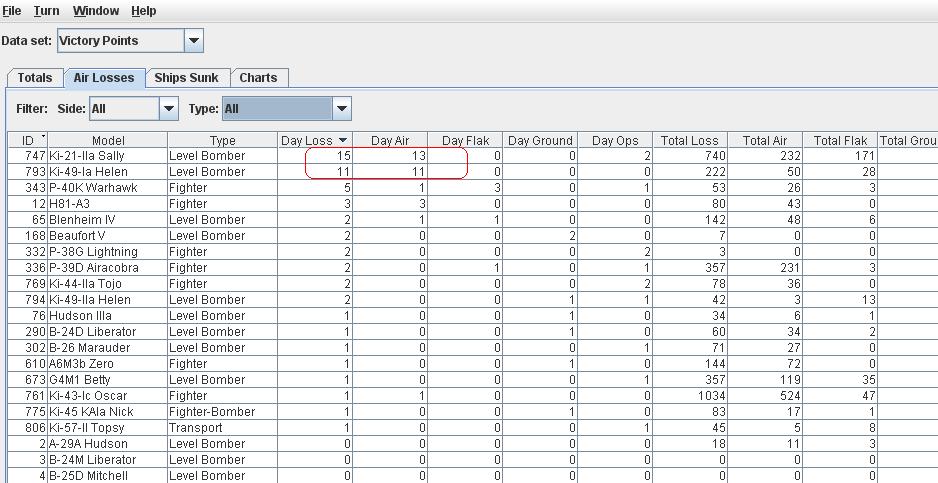Viewport: 938px width, 483px height.
Task: Click Total Air value 524
Action: click(765, 396)
